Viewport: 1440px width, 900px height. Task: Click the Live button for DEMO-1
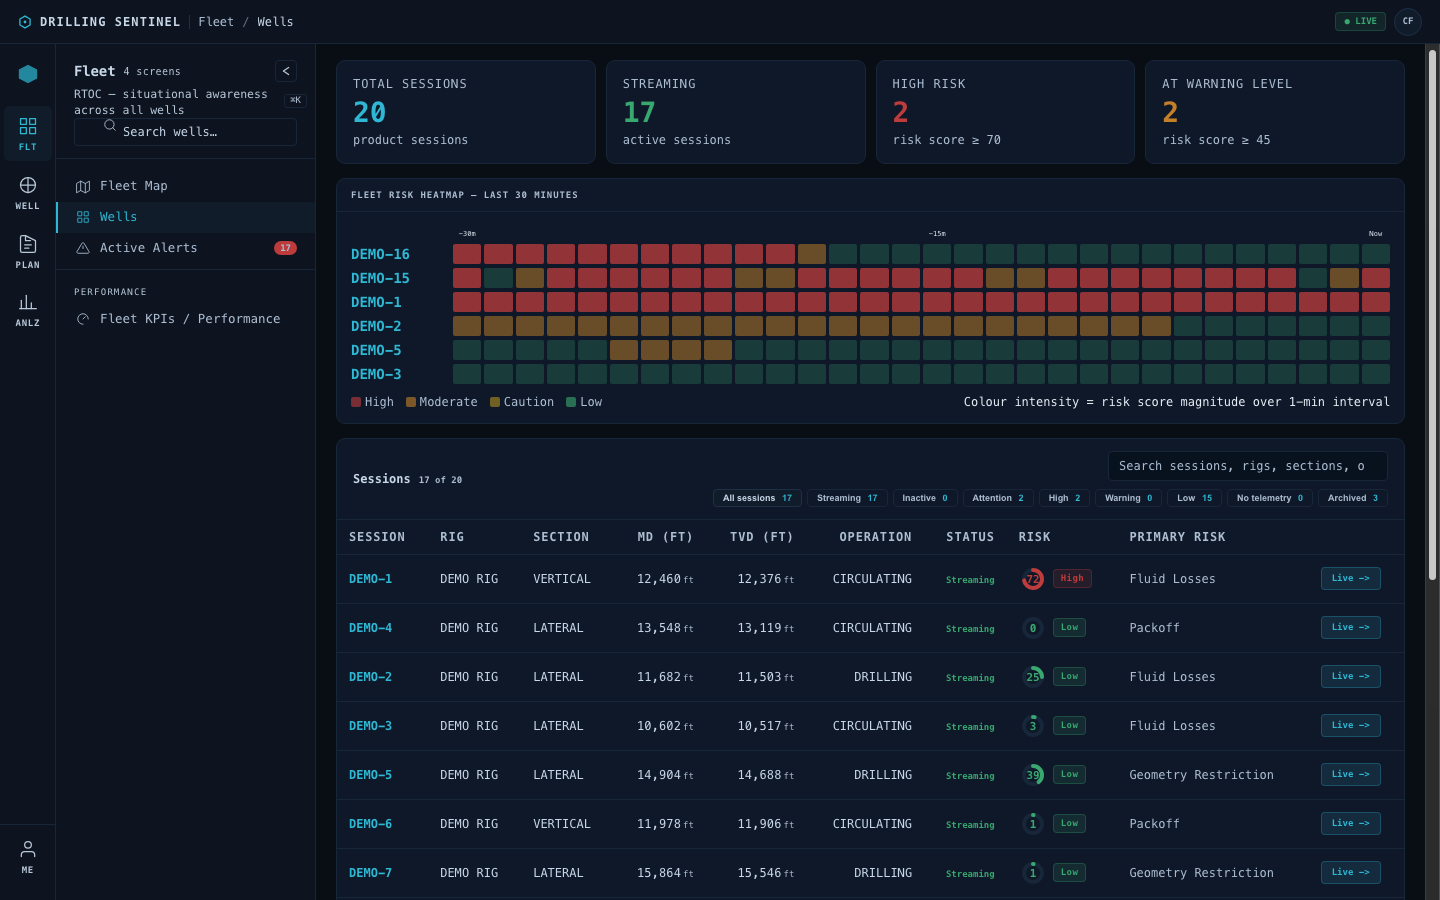[1350, 579]
